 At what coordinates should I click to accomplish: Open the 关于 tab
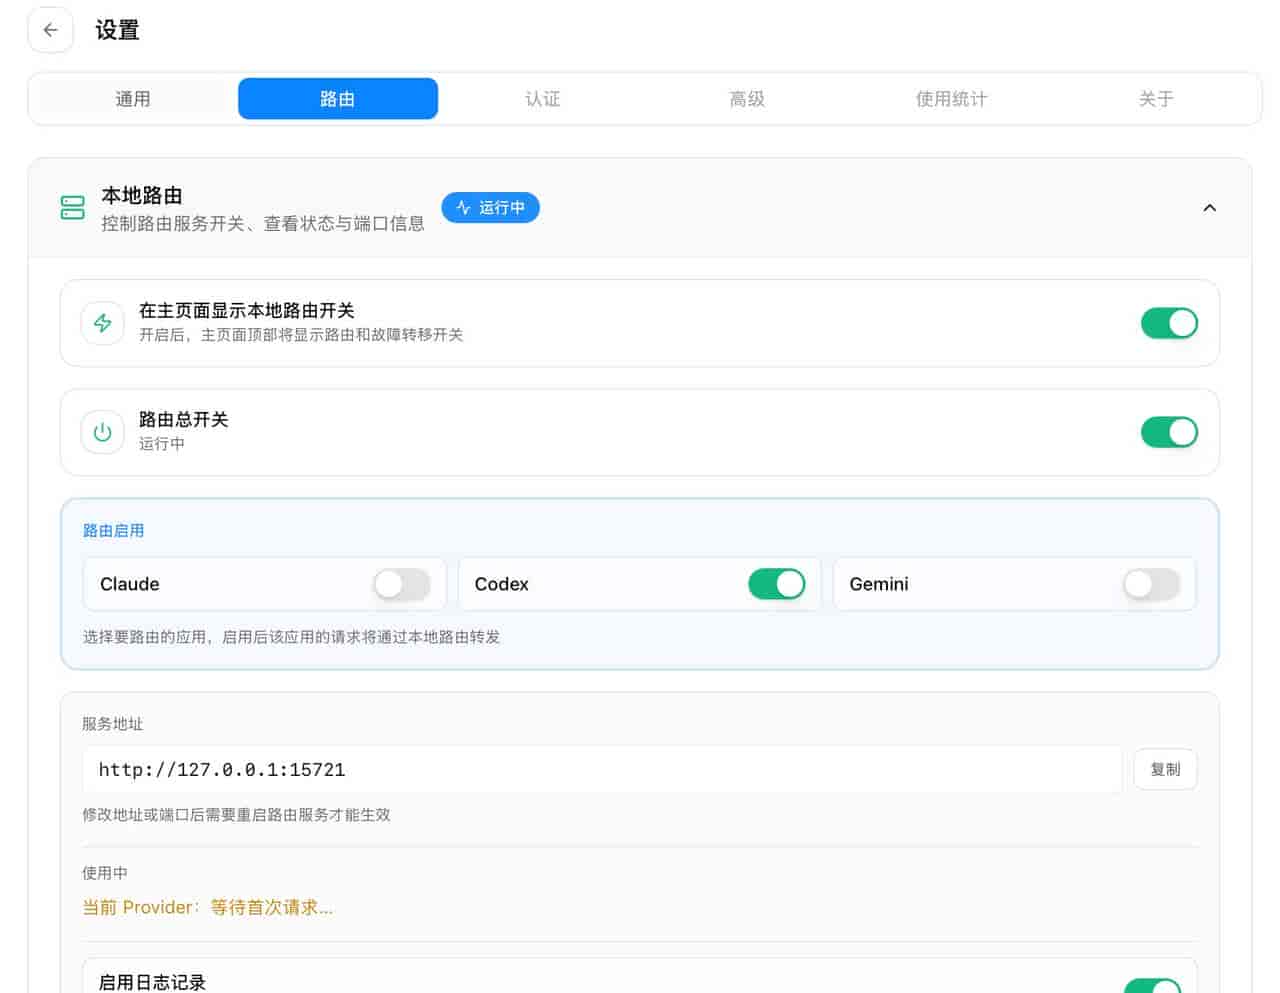[1156, 99]
